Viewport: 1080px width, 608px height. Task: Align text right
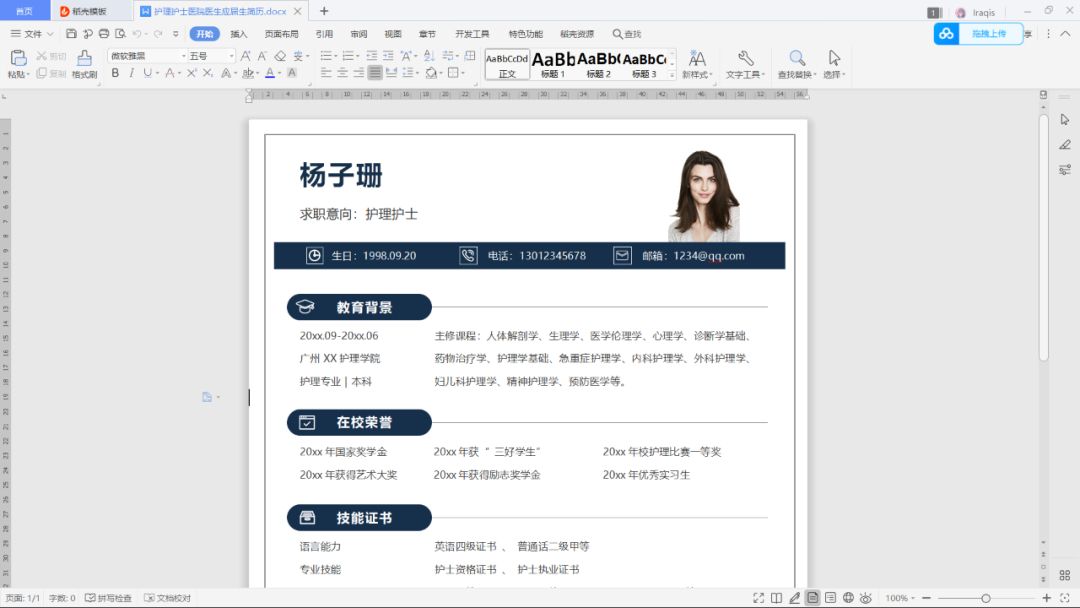click(x=359, y=73)
